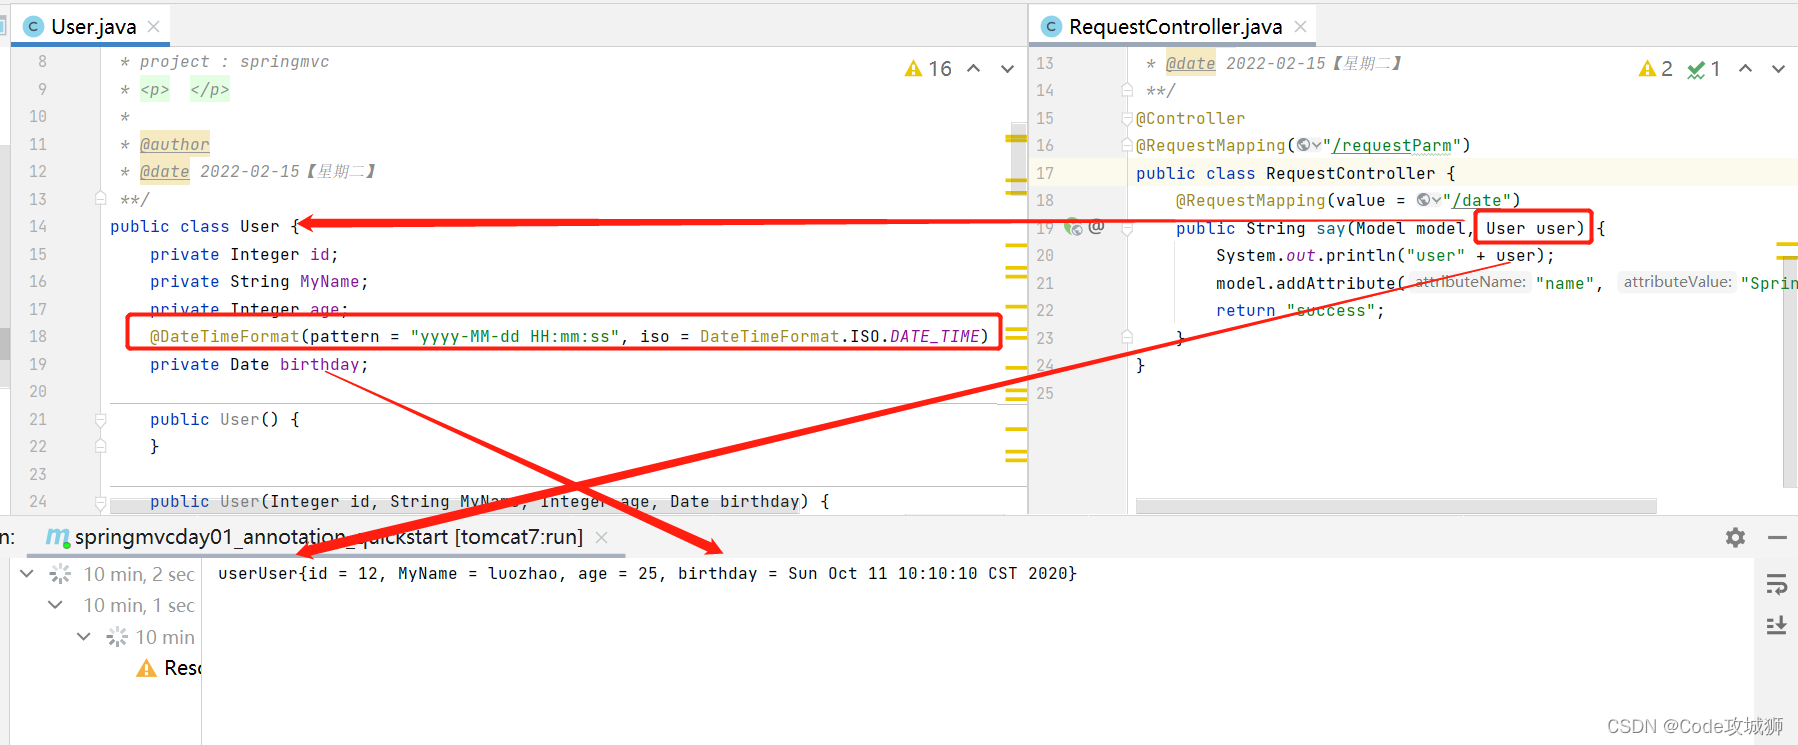This screenshot has height=745, width=1798.
Task: Collapse the Javadoc fold marker on line 13 in User.java
Action: point(100,198)
